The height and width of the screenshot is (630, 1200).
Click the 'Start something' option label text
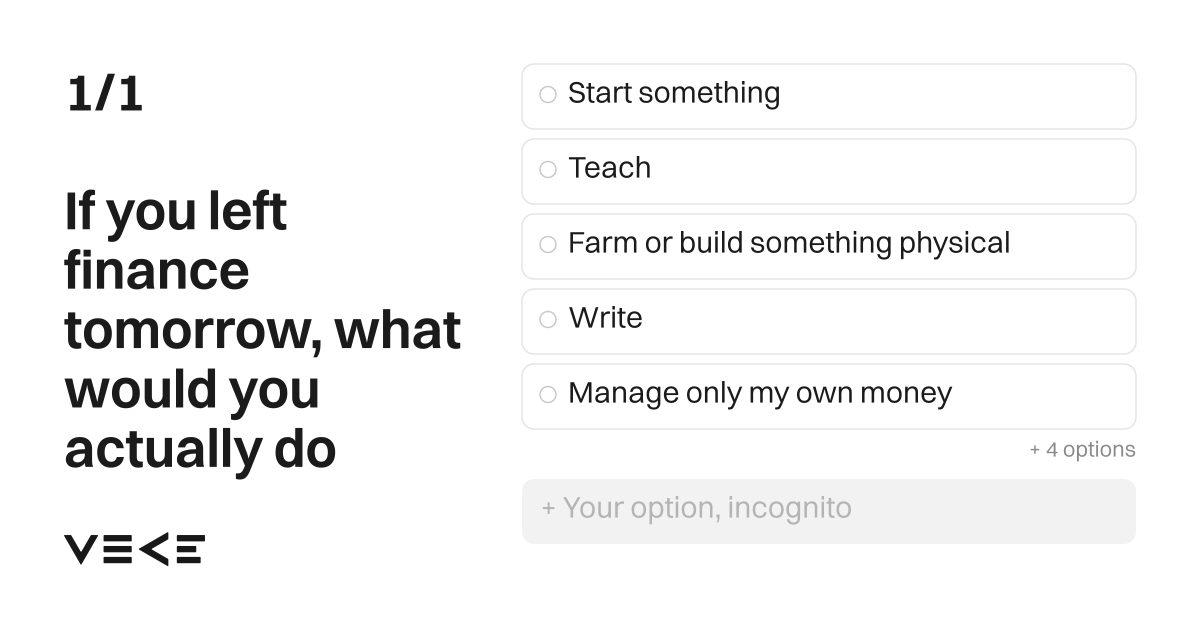[674, 94]
